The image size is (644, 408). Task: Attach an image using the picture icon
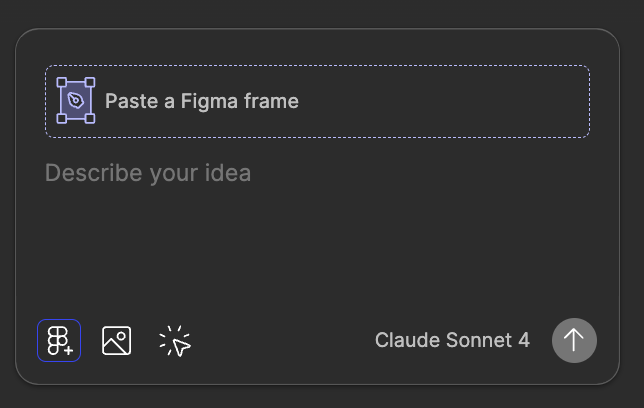pos(117,341)
